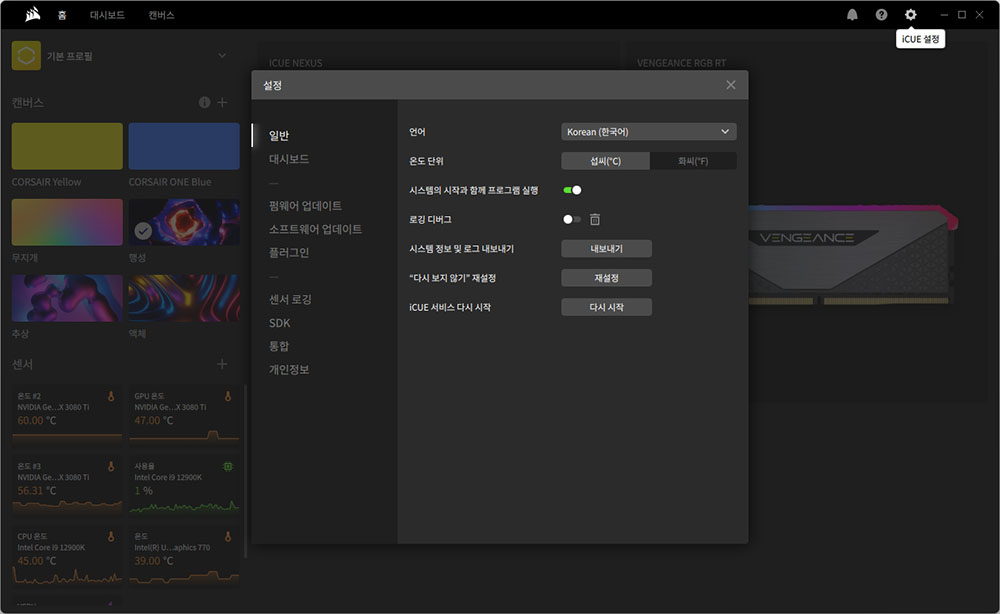Open the 홈 tab
This screenshot has width=1000, height=614.
pos(62,15)
